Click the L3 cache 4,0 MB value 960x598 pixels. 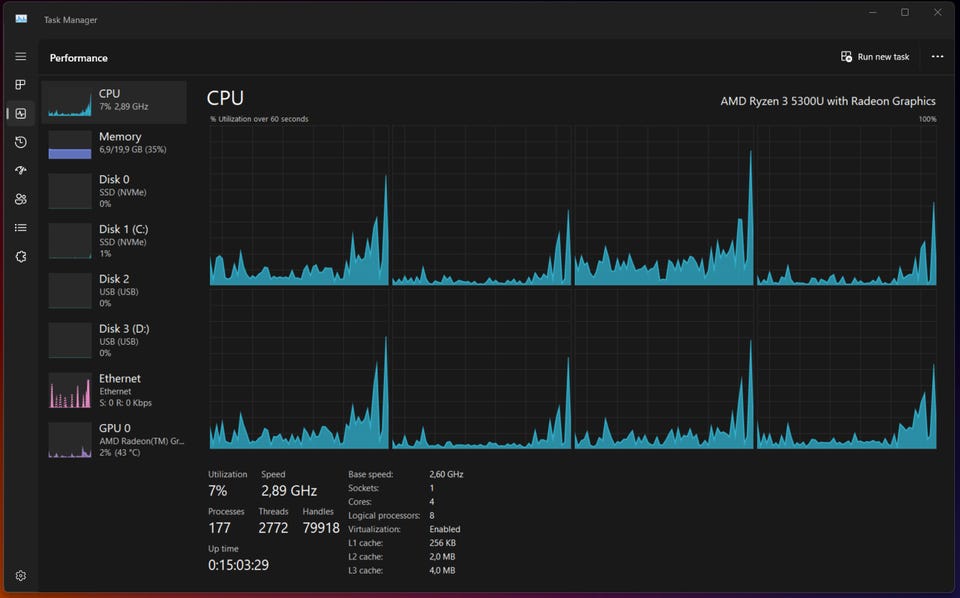click(x=442, y=570)
